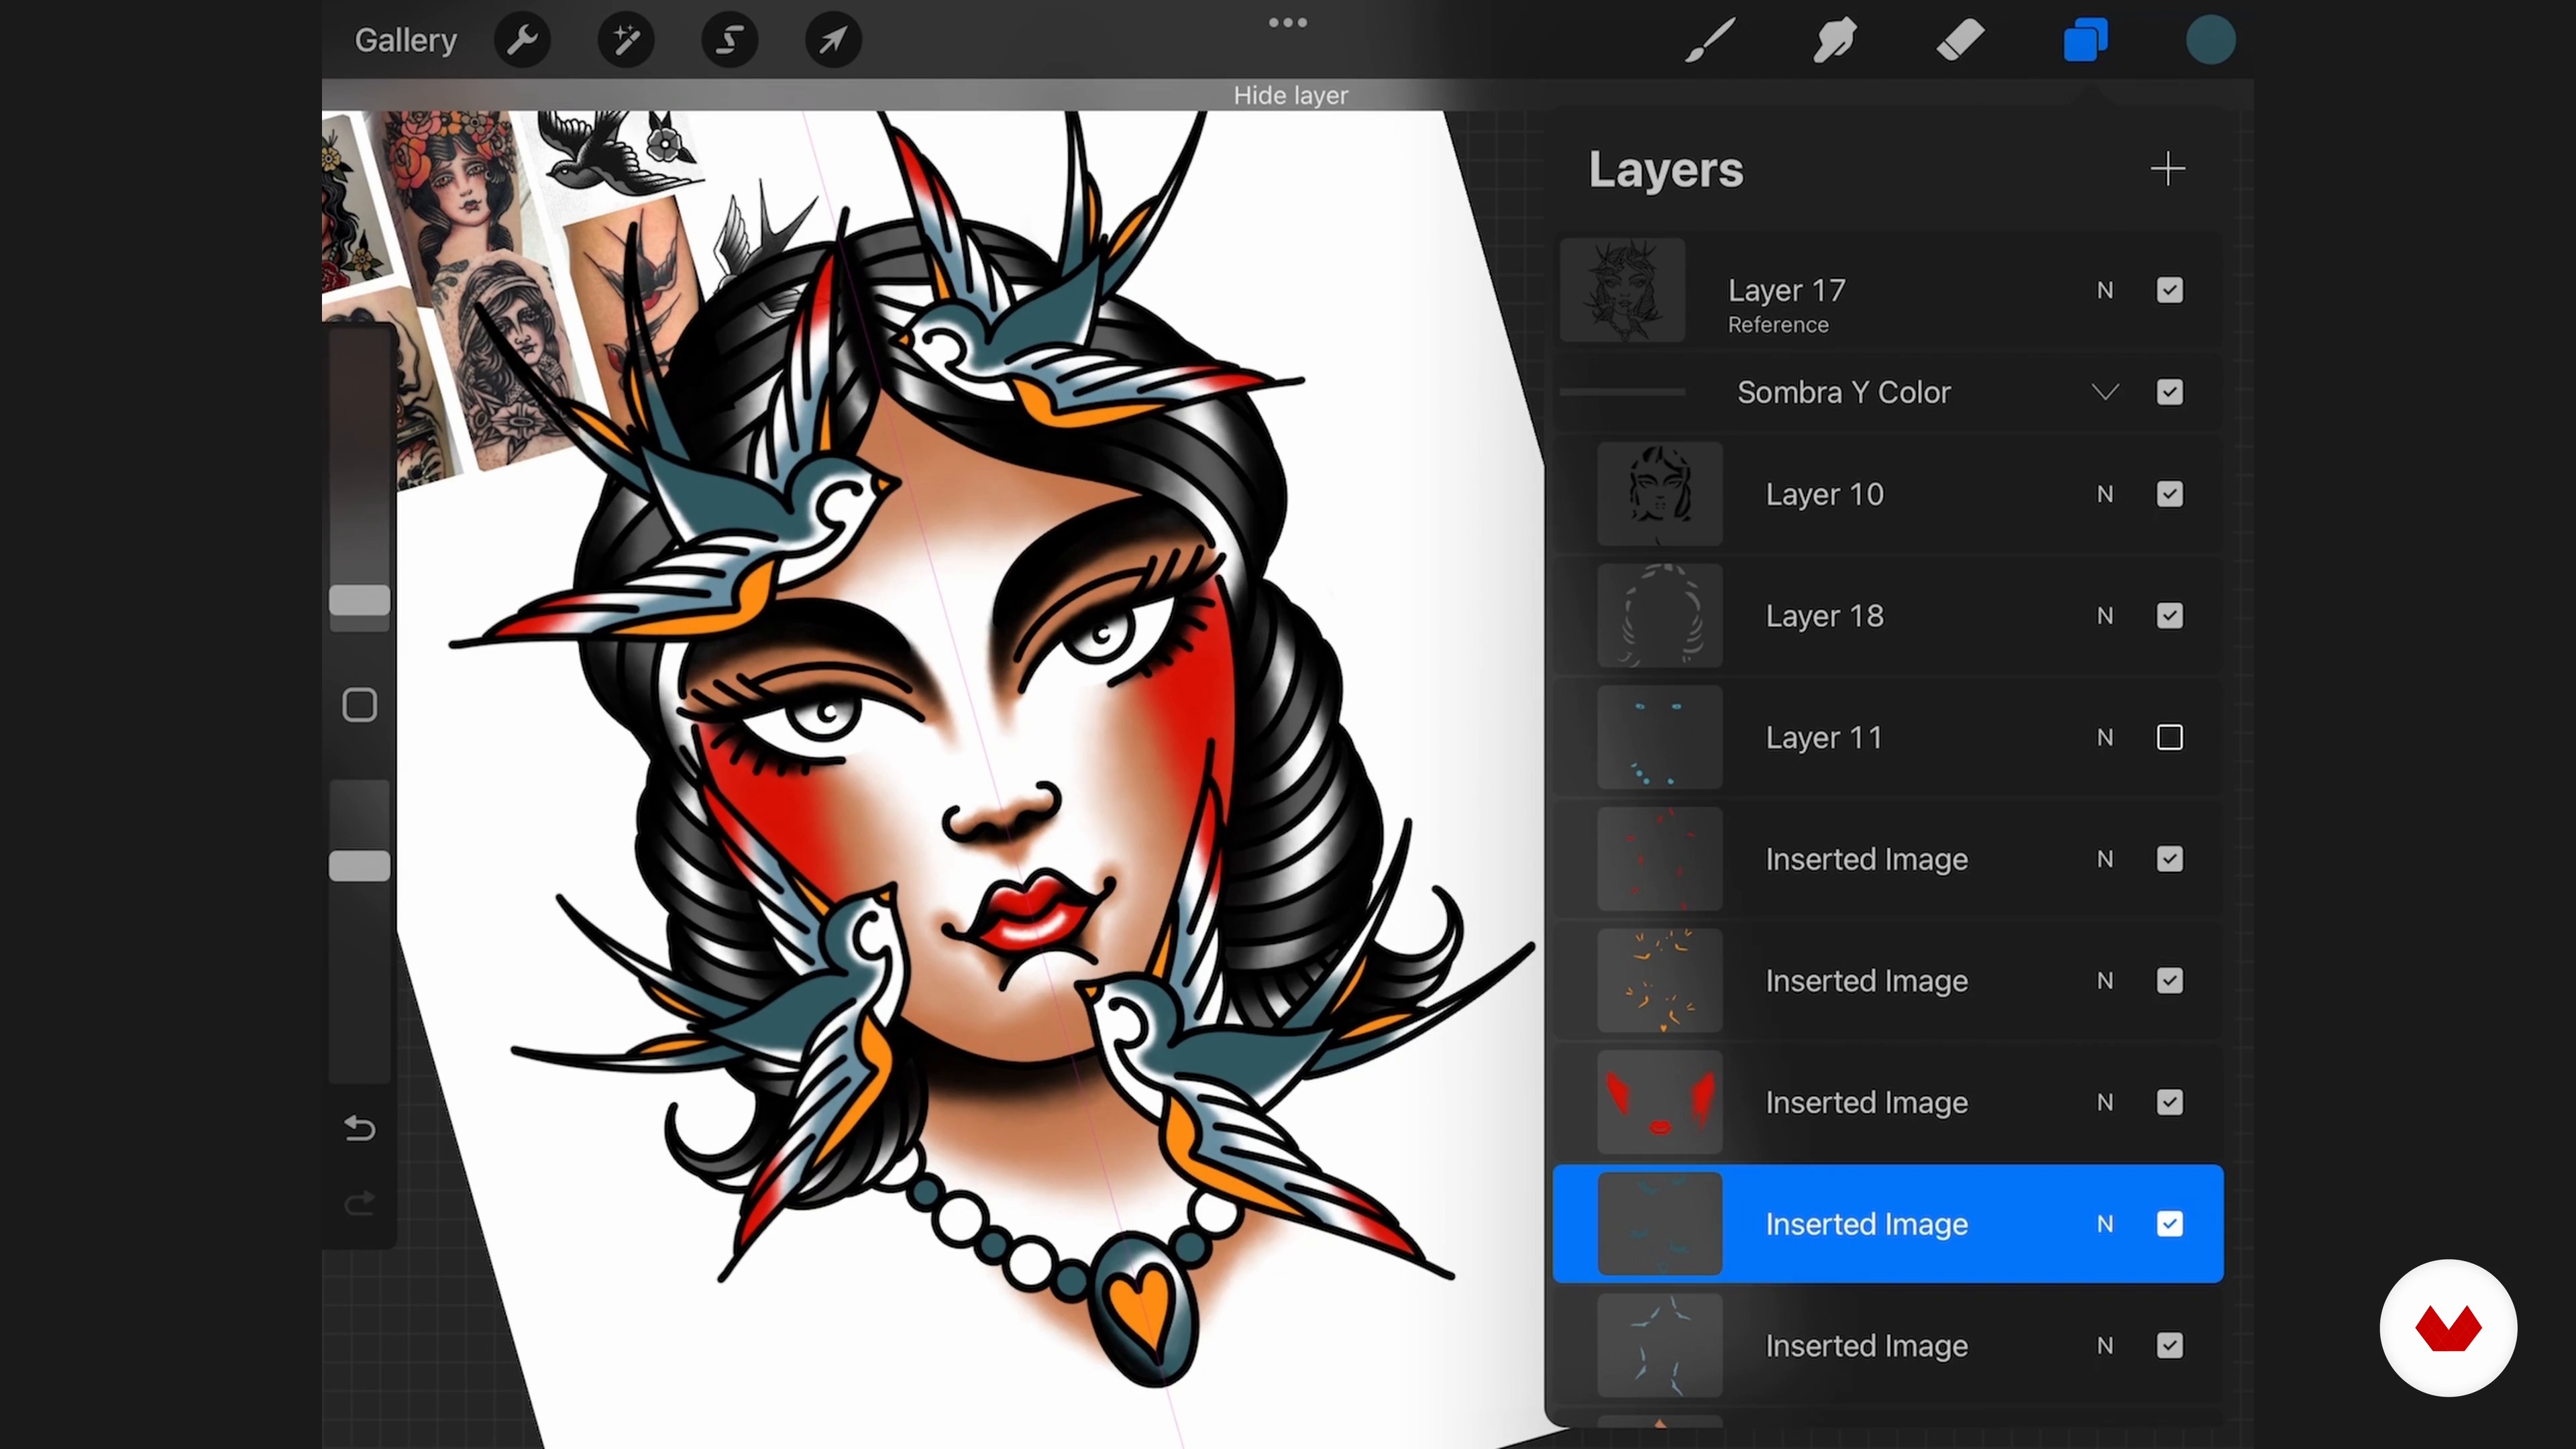
Task: Tap the highlighted Inserted Image layer name
Action: [x=1867, y=1224]
